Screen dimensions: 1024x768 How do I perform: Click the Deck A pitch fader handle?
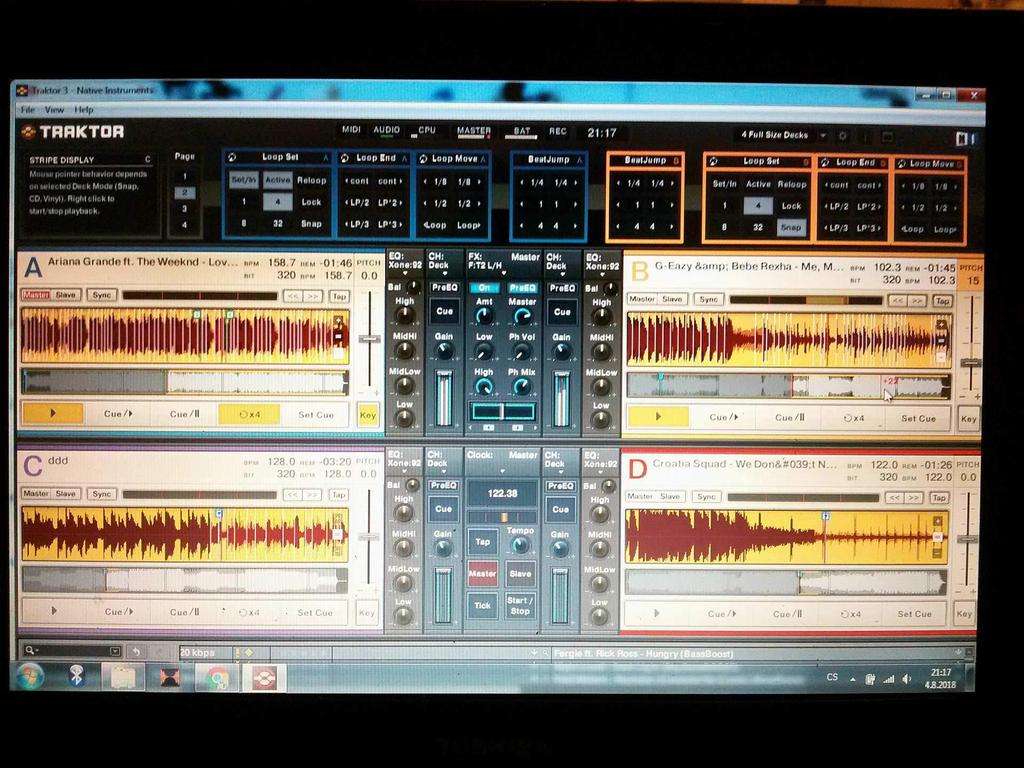point(370,339)
